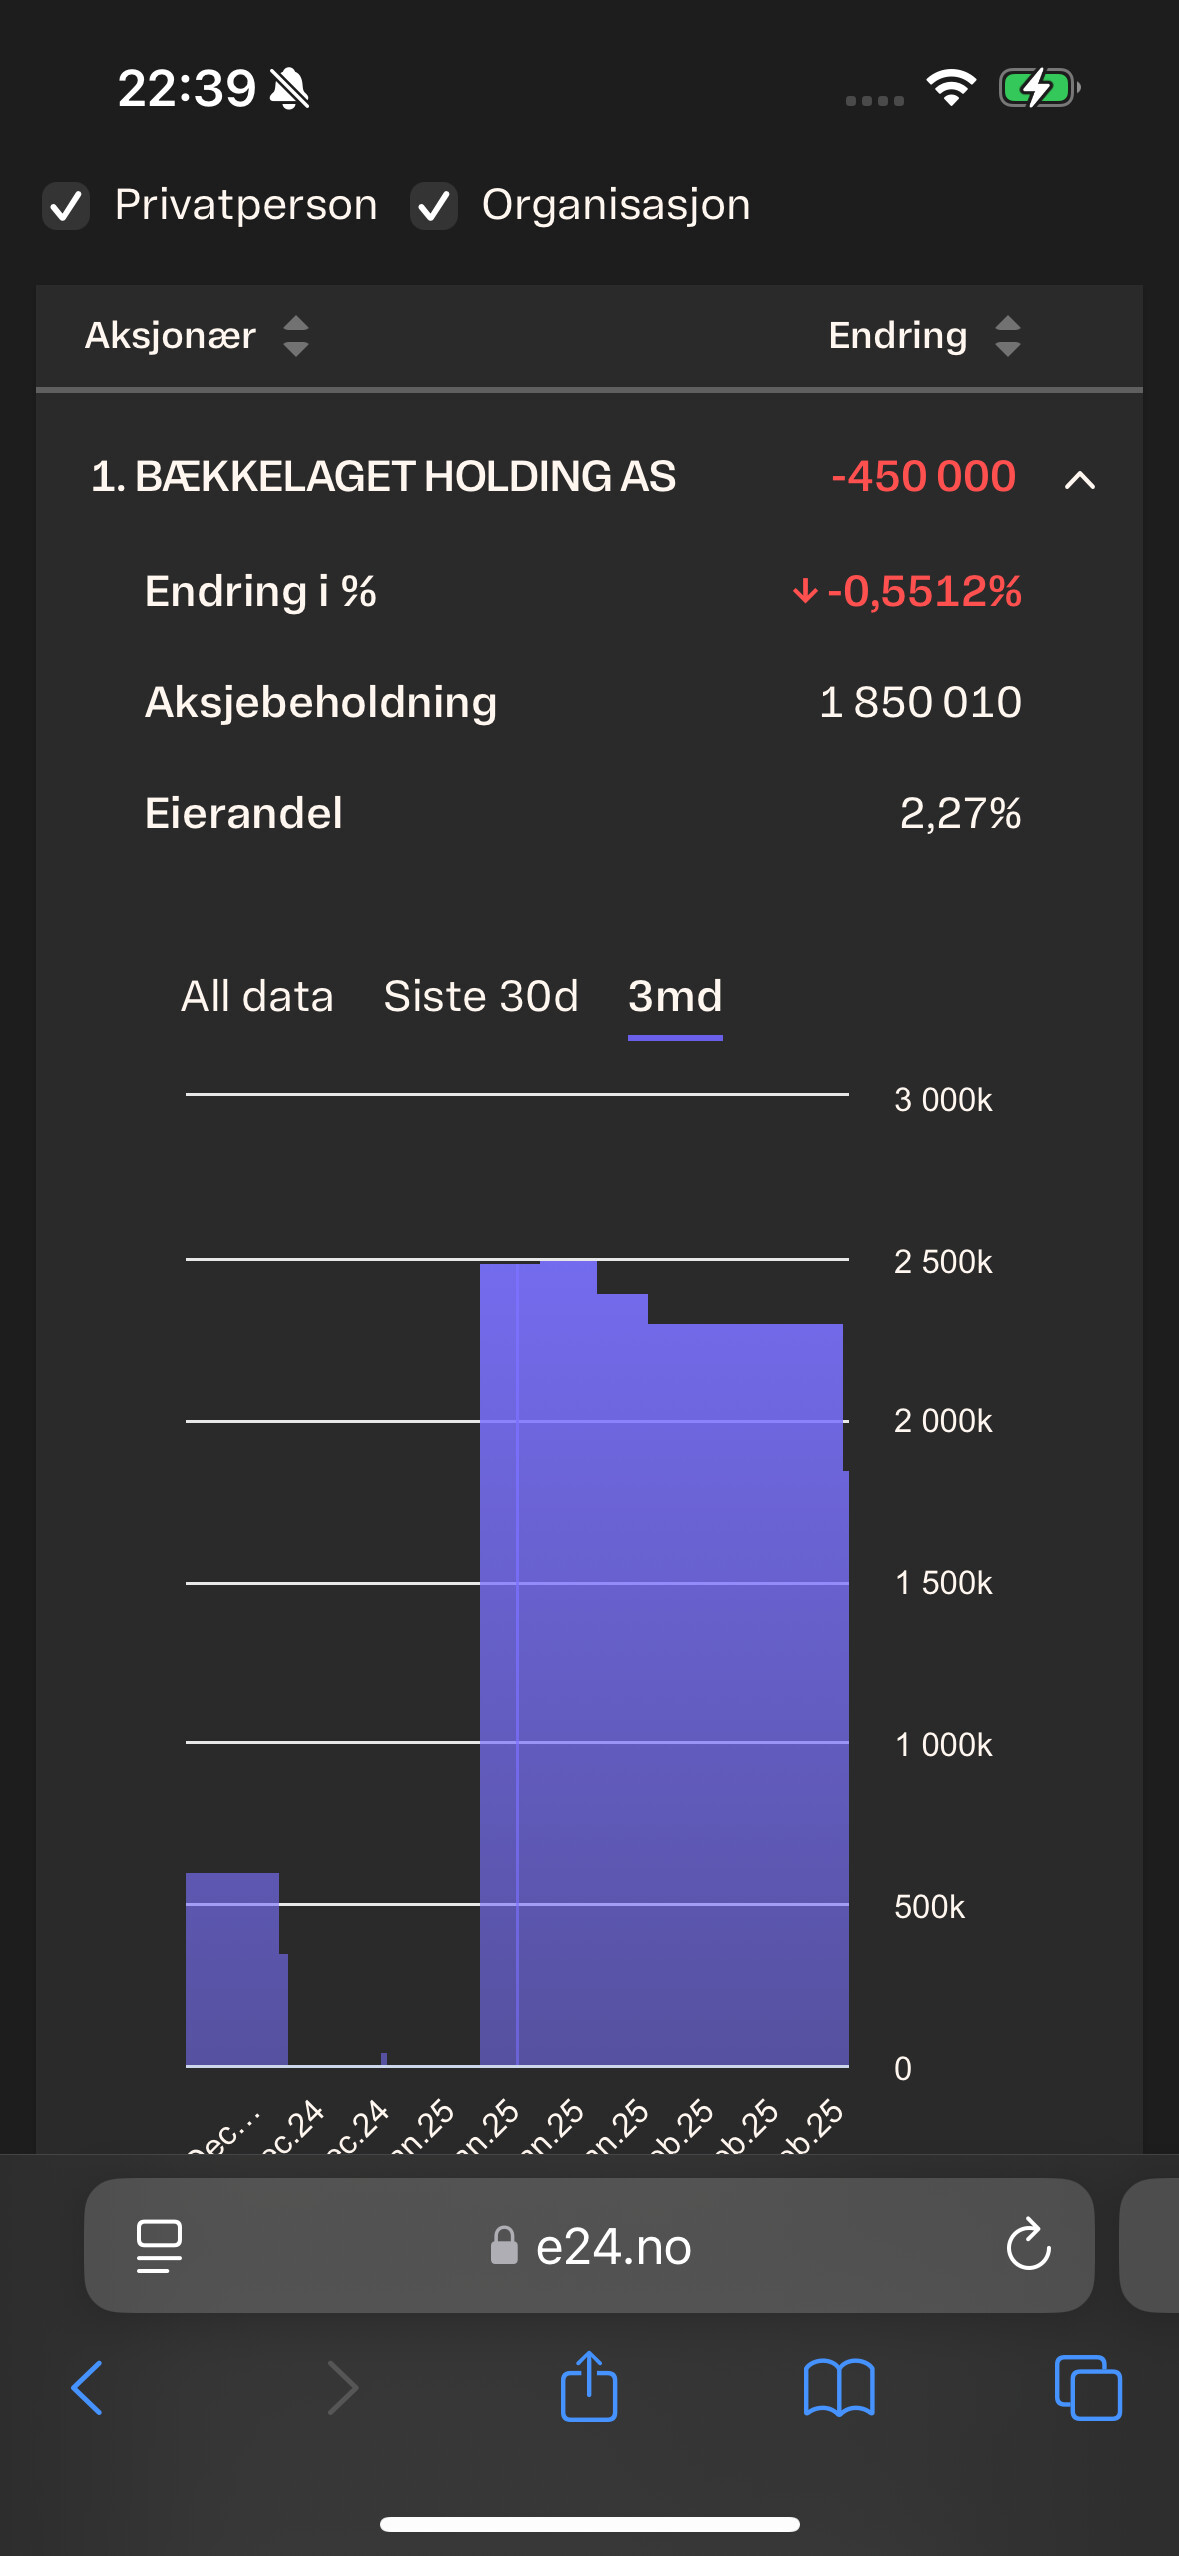
Task: Show all open Safari tabs
Action: coord(1088,2387)
